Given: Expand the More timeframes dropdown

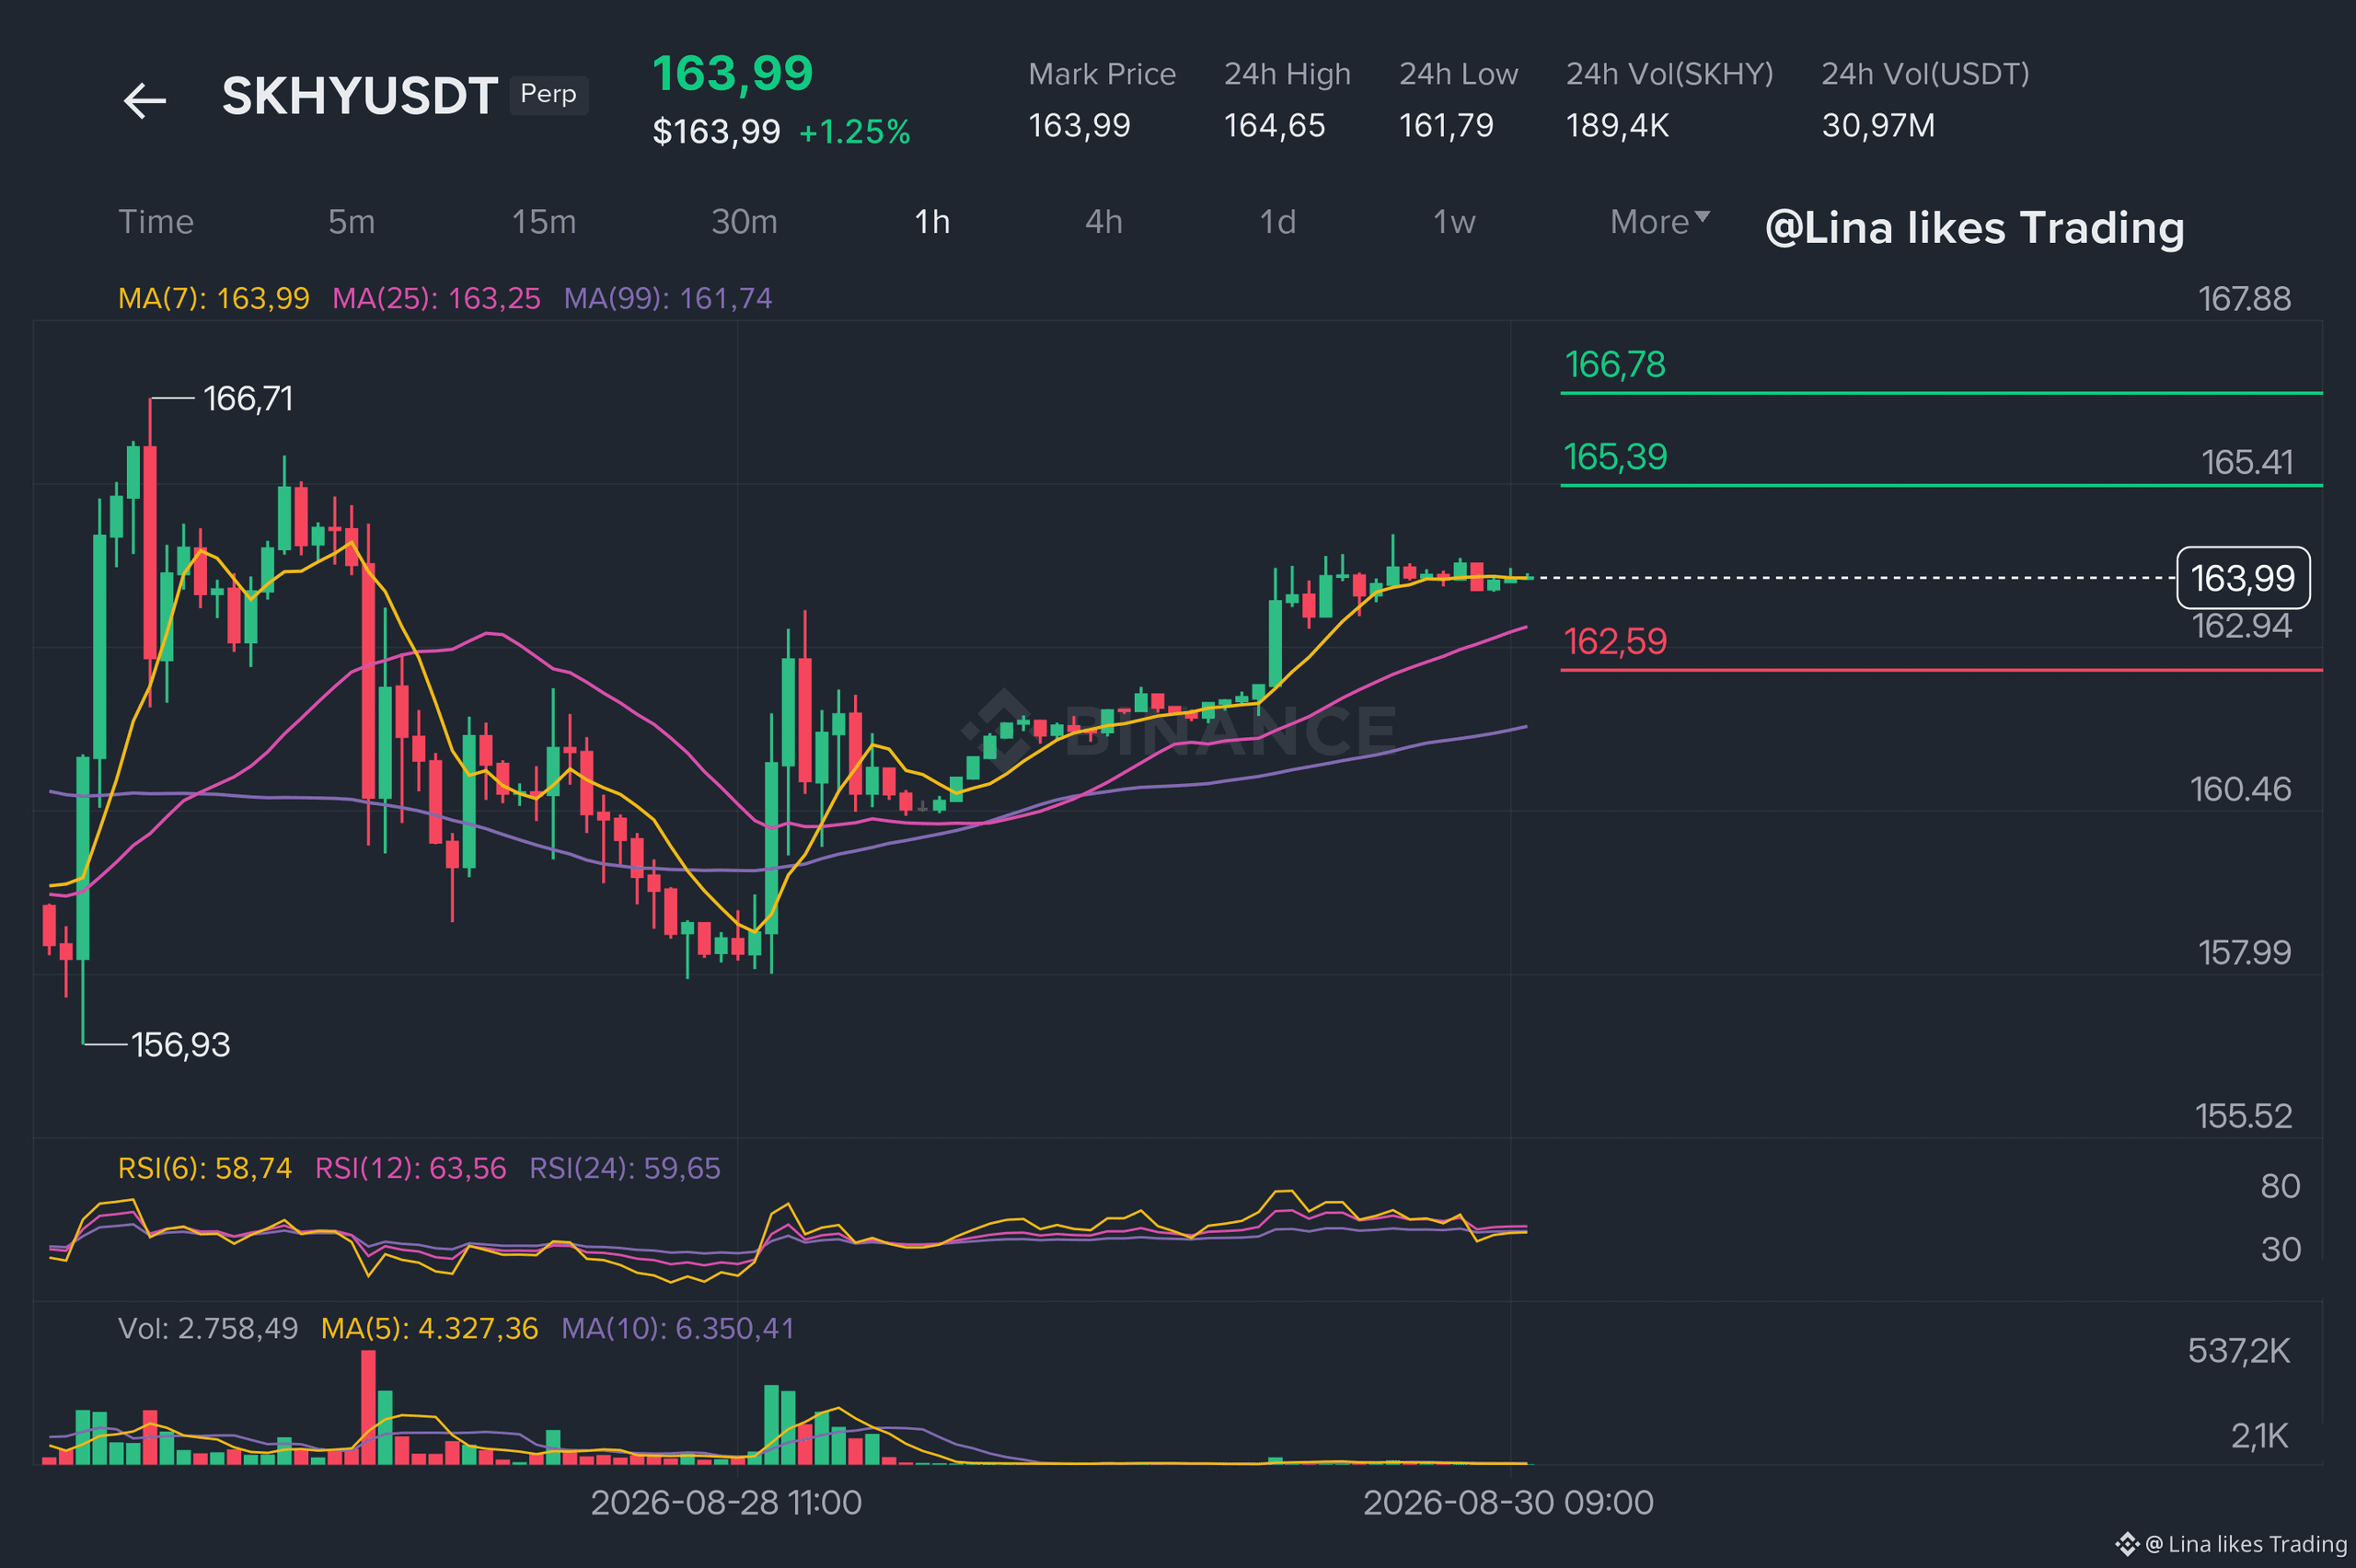Looking at the screenshot, I should (x=1660, y=222).
